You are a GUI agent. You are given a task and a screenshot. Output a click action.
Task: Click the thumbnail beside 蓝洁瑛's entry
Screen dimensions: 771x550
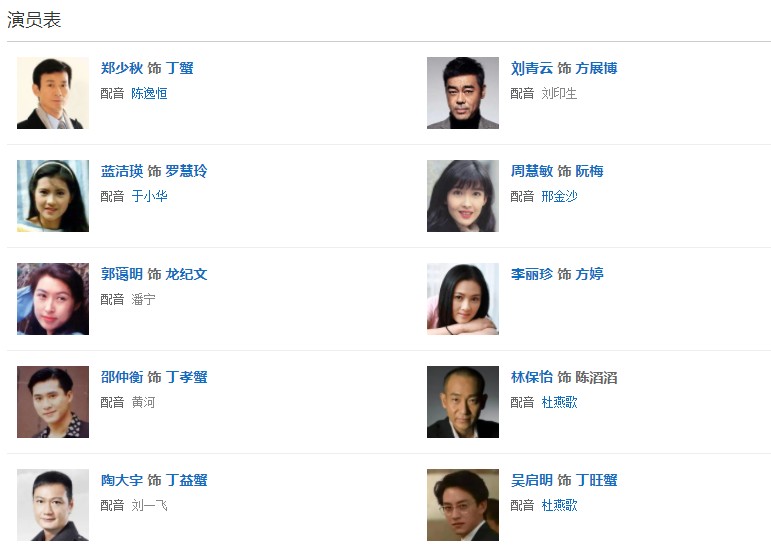coord(53,196)
